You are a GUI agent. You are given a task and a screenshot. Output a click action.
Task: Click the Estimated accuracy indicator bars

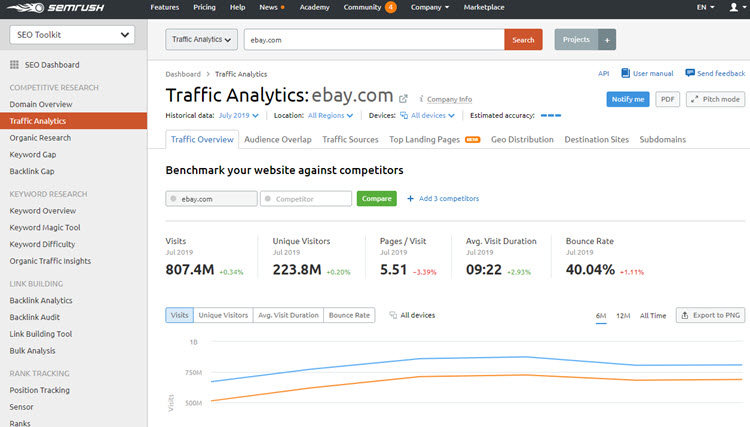click(550, 115)
